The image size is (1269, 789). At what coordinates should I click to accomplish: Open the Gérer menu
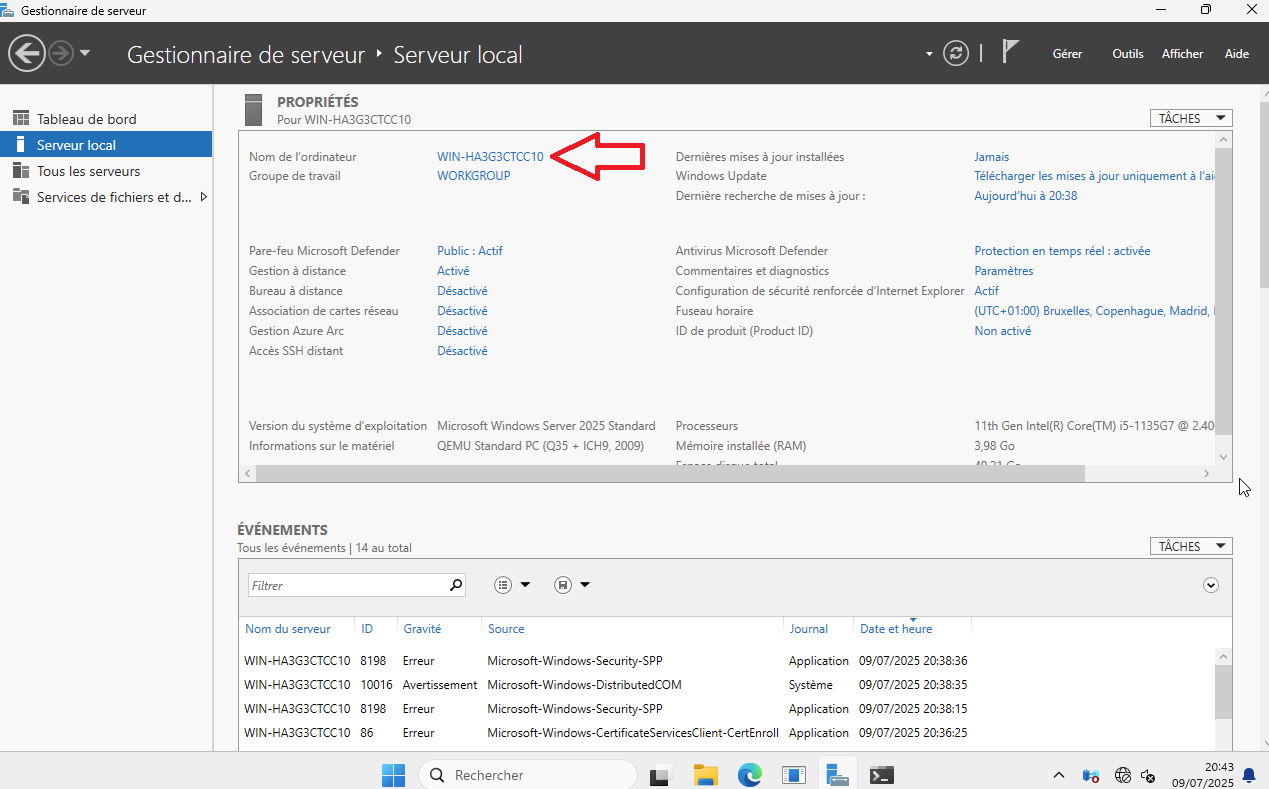click(1067, 54)
